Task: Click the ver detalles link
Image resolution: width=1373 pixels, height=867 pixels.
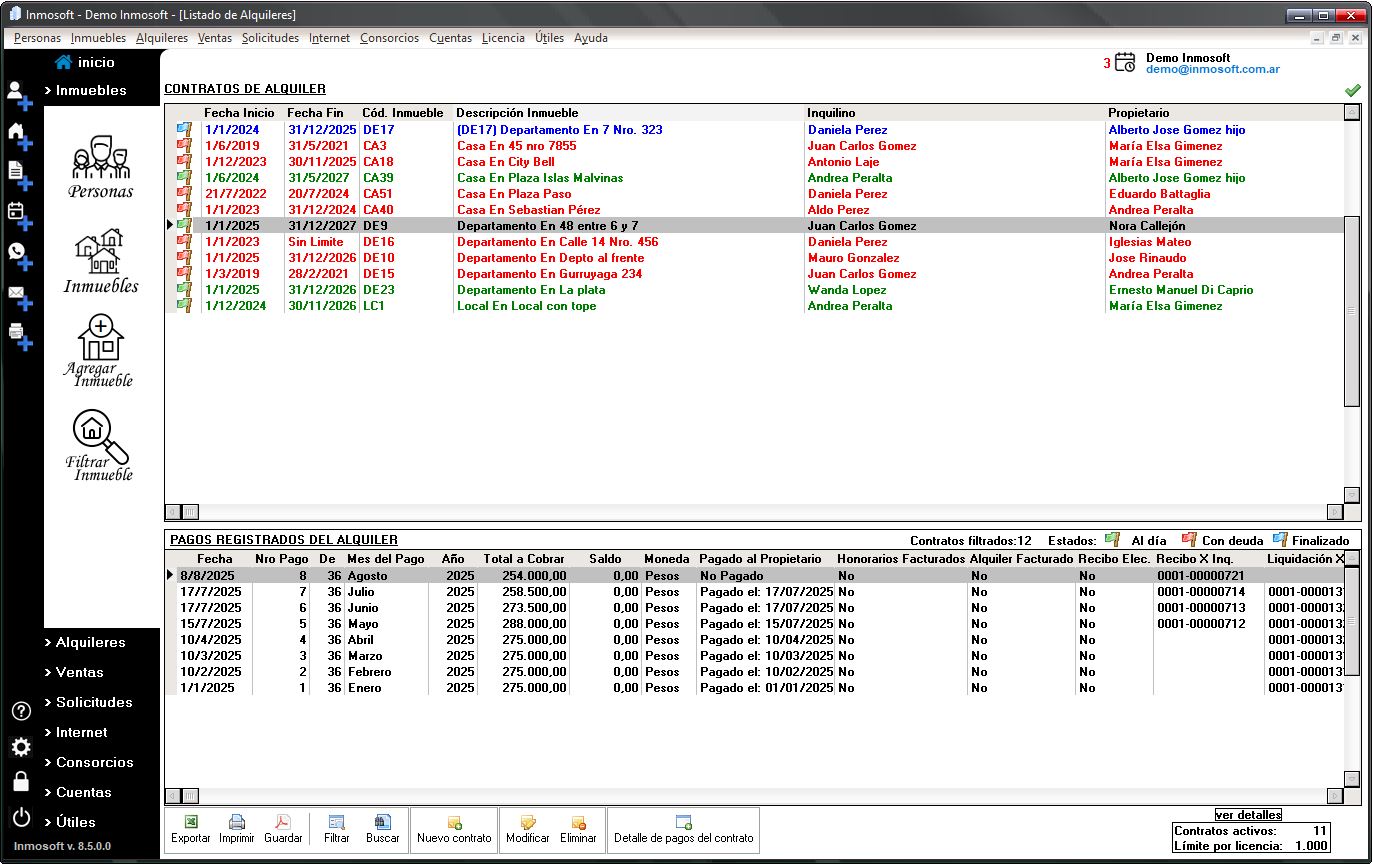Action: point(1248,815)
